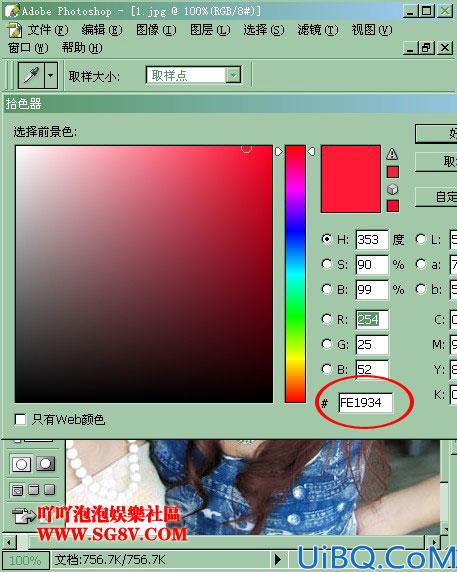Enable the 只有Web颜色 checkbox
The width and height of the screenshot is (457, 572).
[20, 419]
